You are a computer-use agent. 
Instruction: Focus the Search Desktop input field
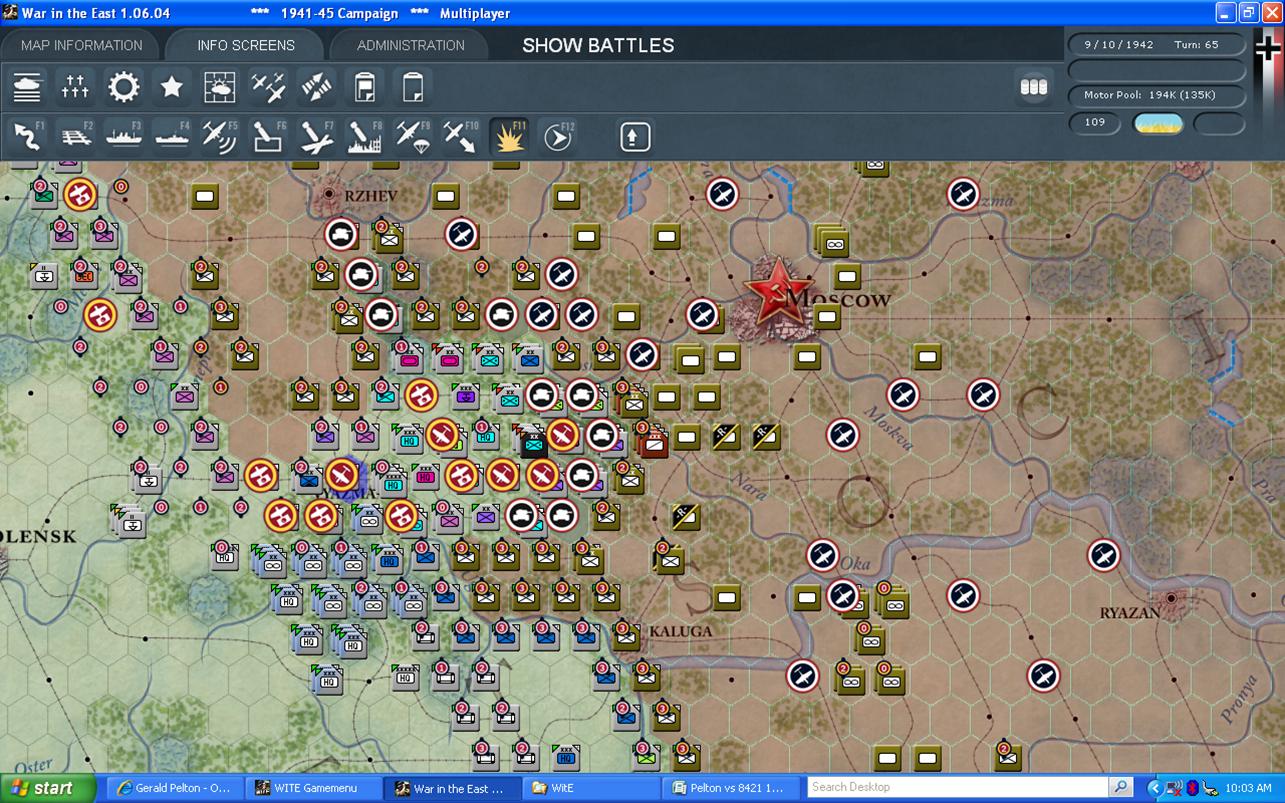(x=959, y=787)
